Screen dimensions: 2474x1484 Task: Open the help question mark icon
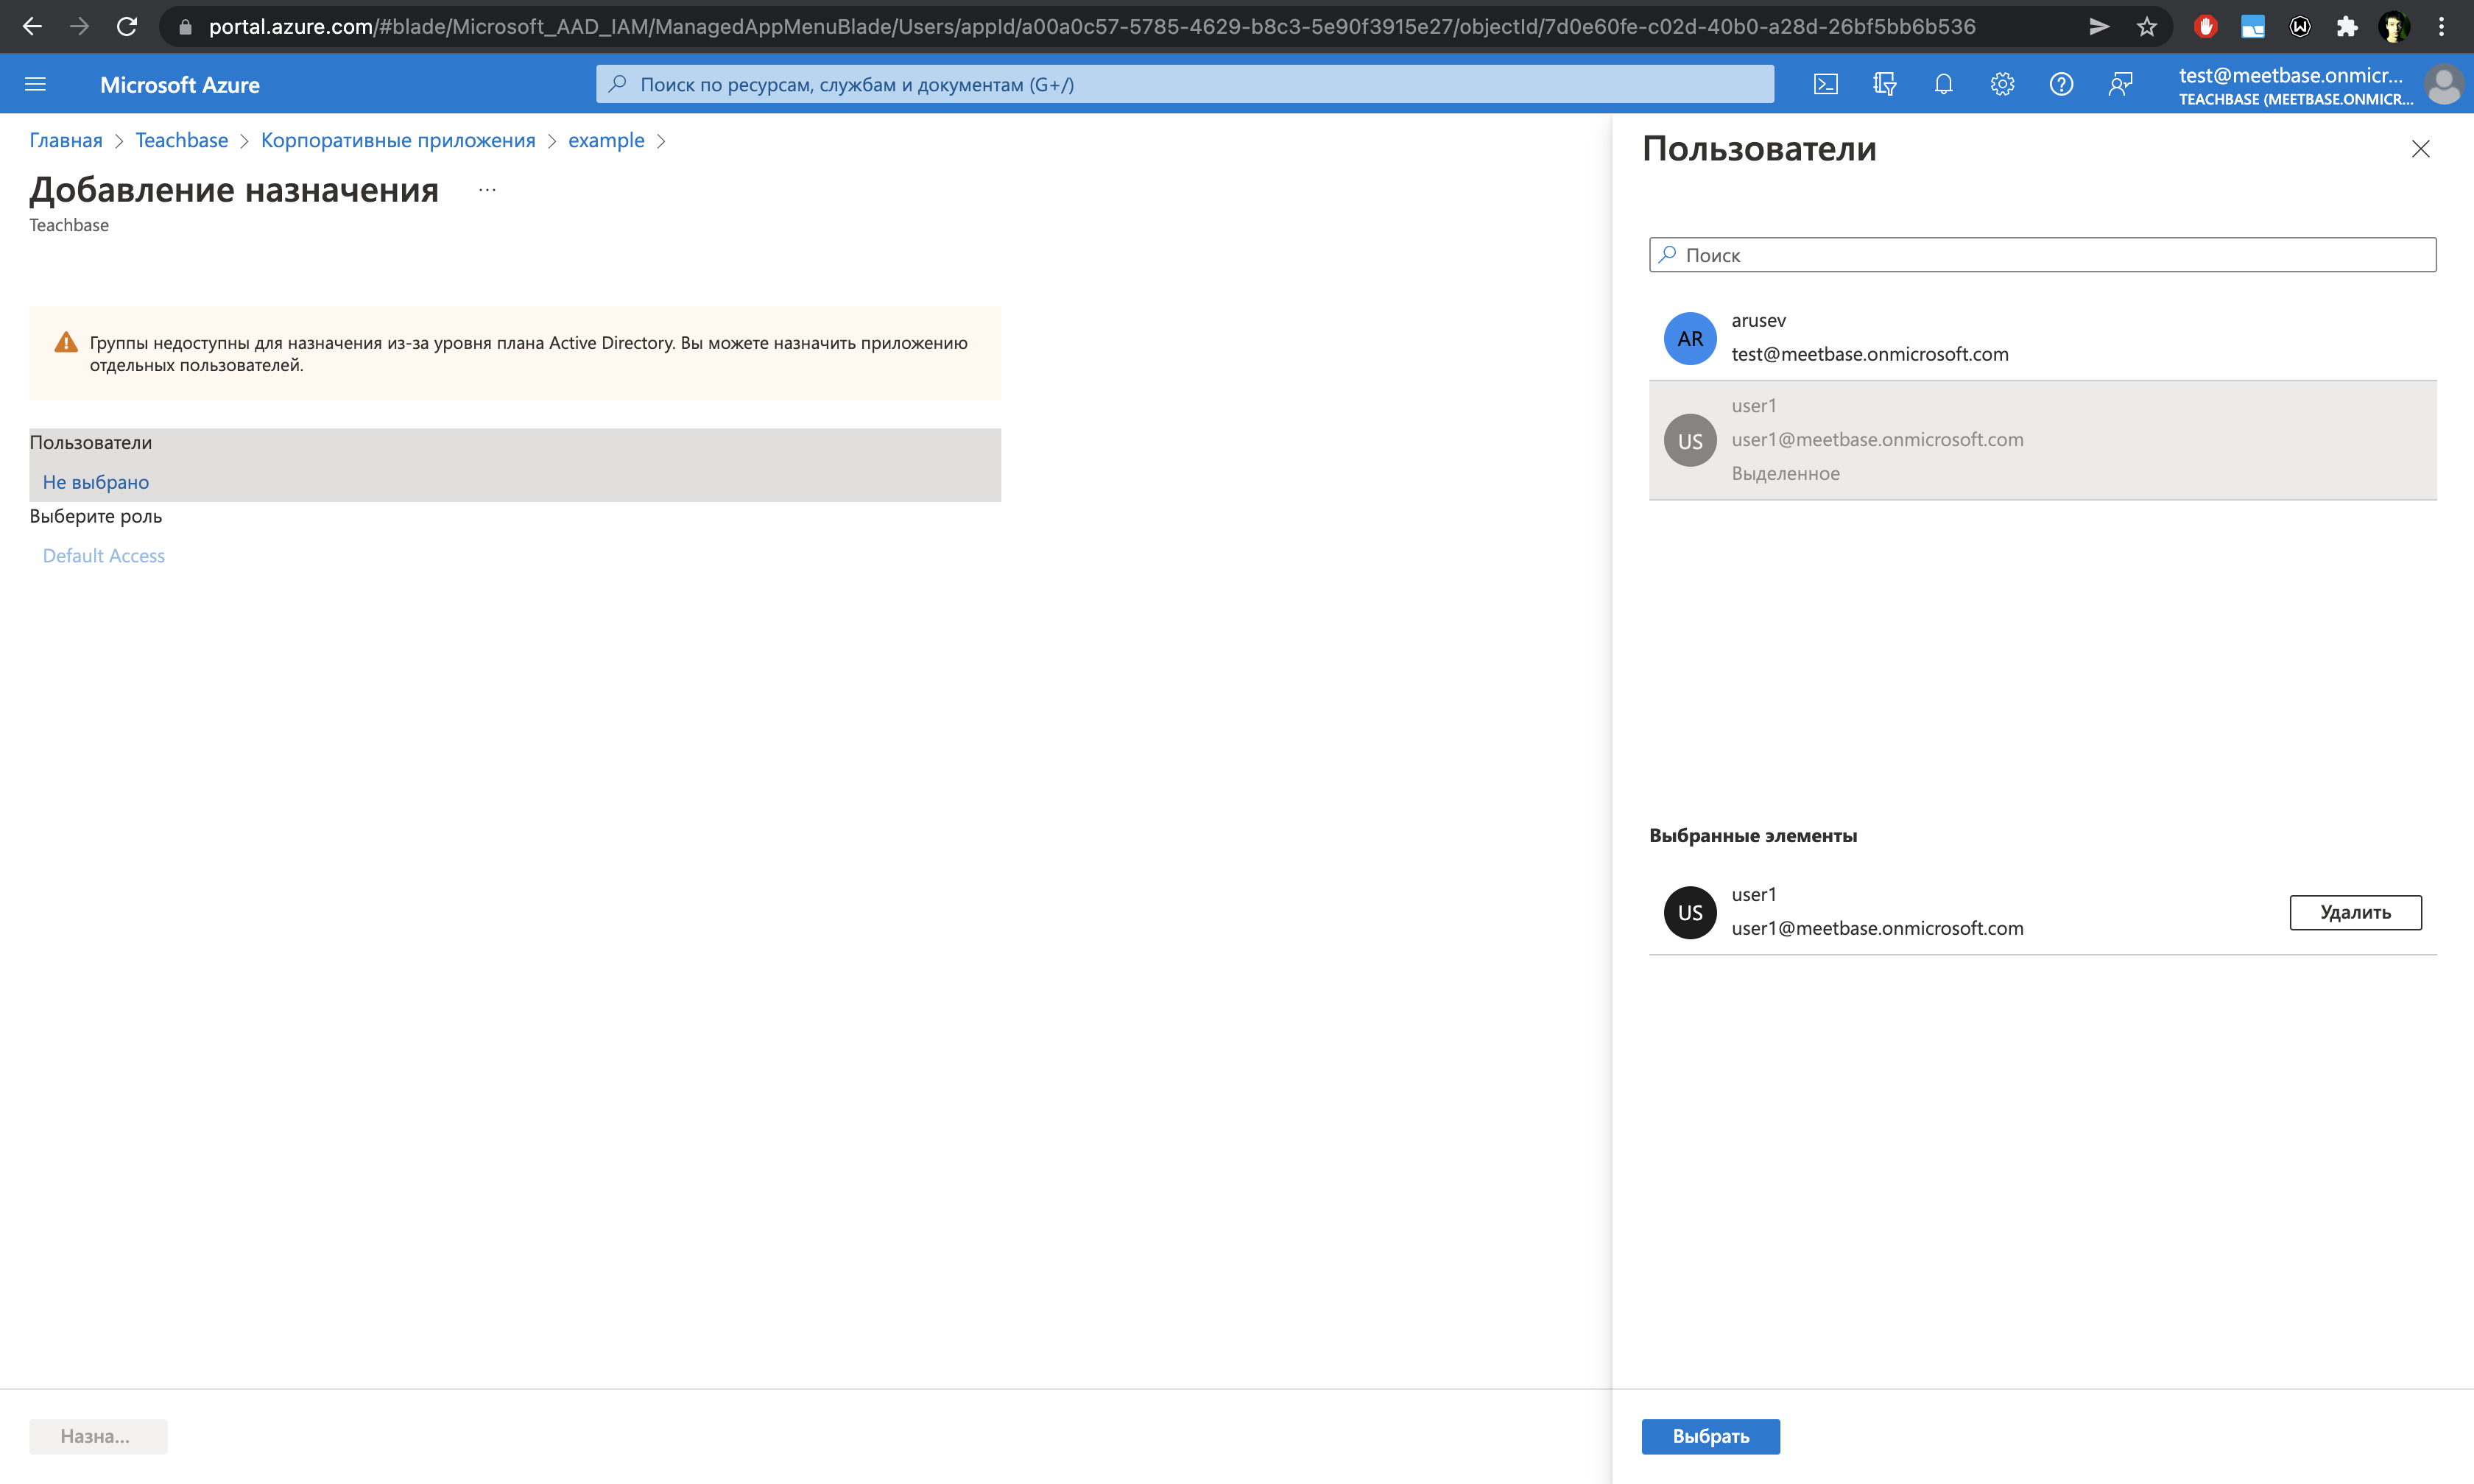click(x=2061, y=84)
